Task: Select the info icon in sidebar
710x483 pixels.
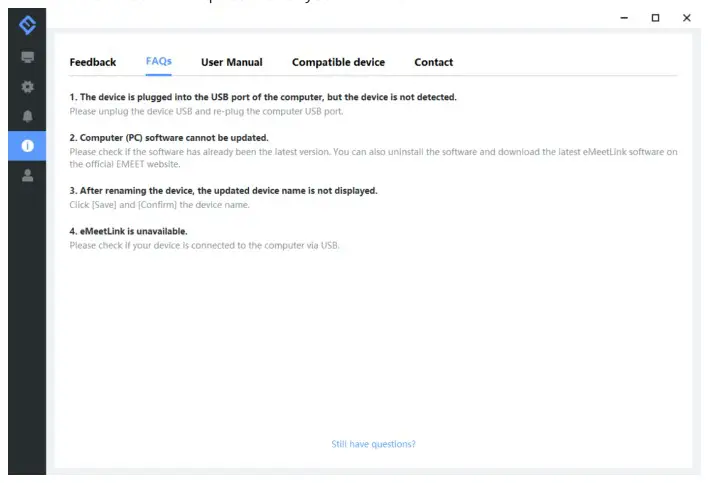Action: pyautogui.click(x=27, y=146)
